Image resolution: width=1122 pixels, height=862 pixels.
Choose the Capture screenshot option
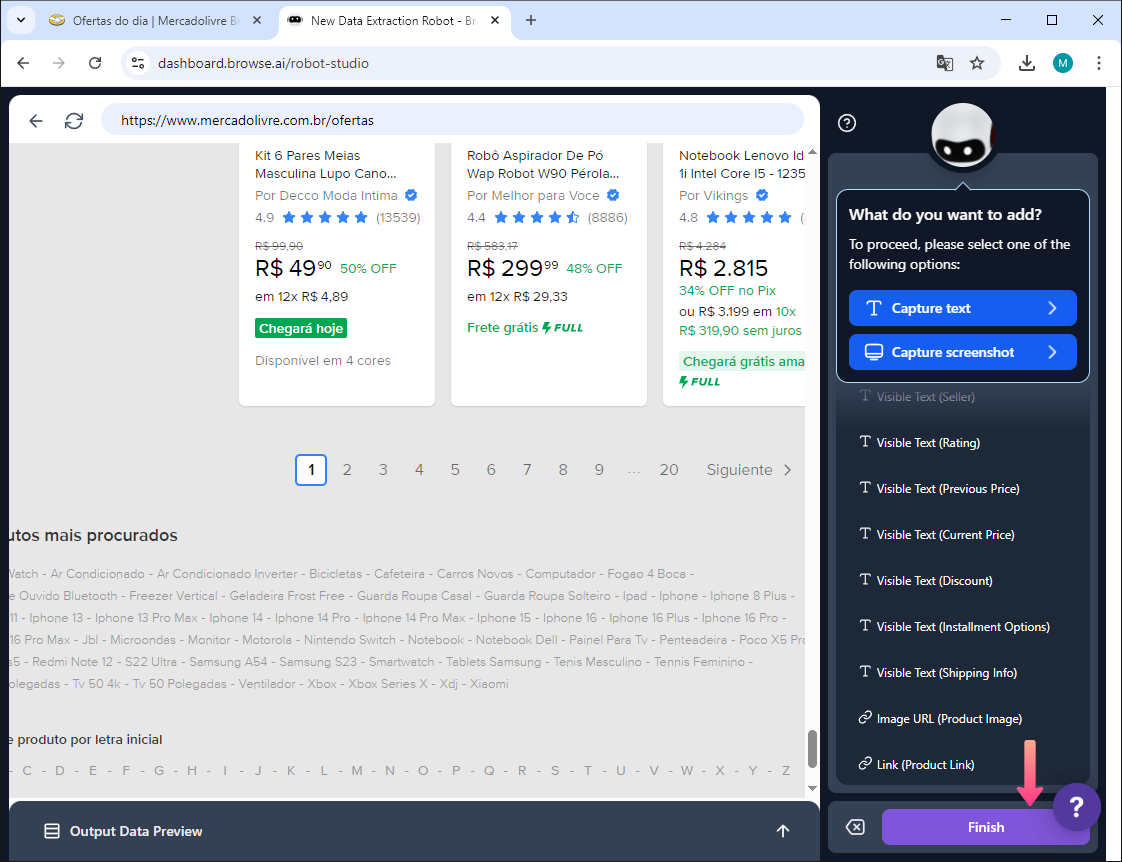(x=962, y=352)
